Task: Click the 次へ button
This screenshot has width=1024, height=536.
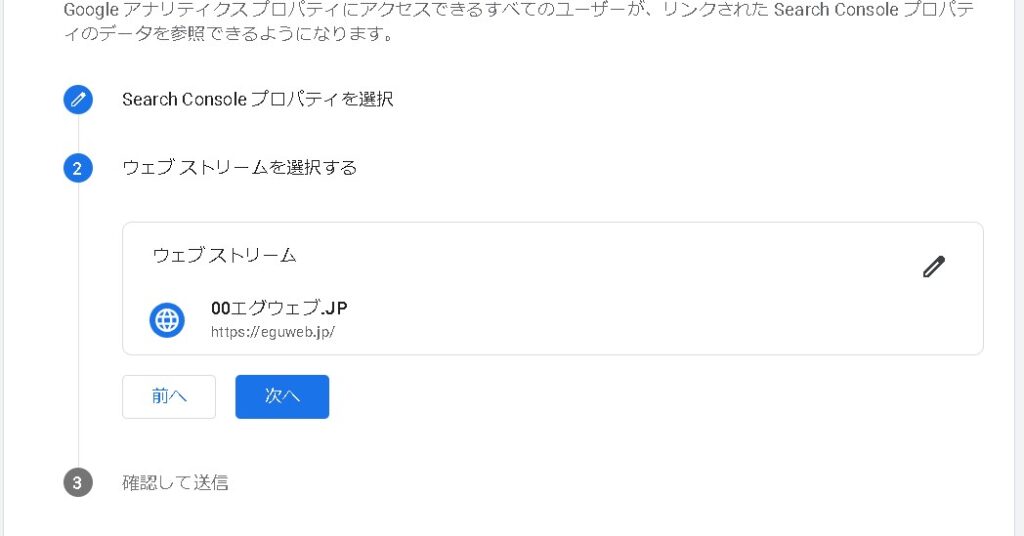Action: (282, 396)
